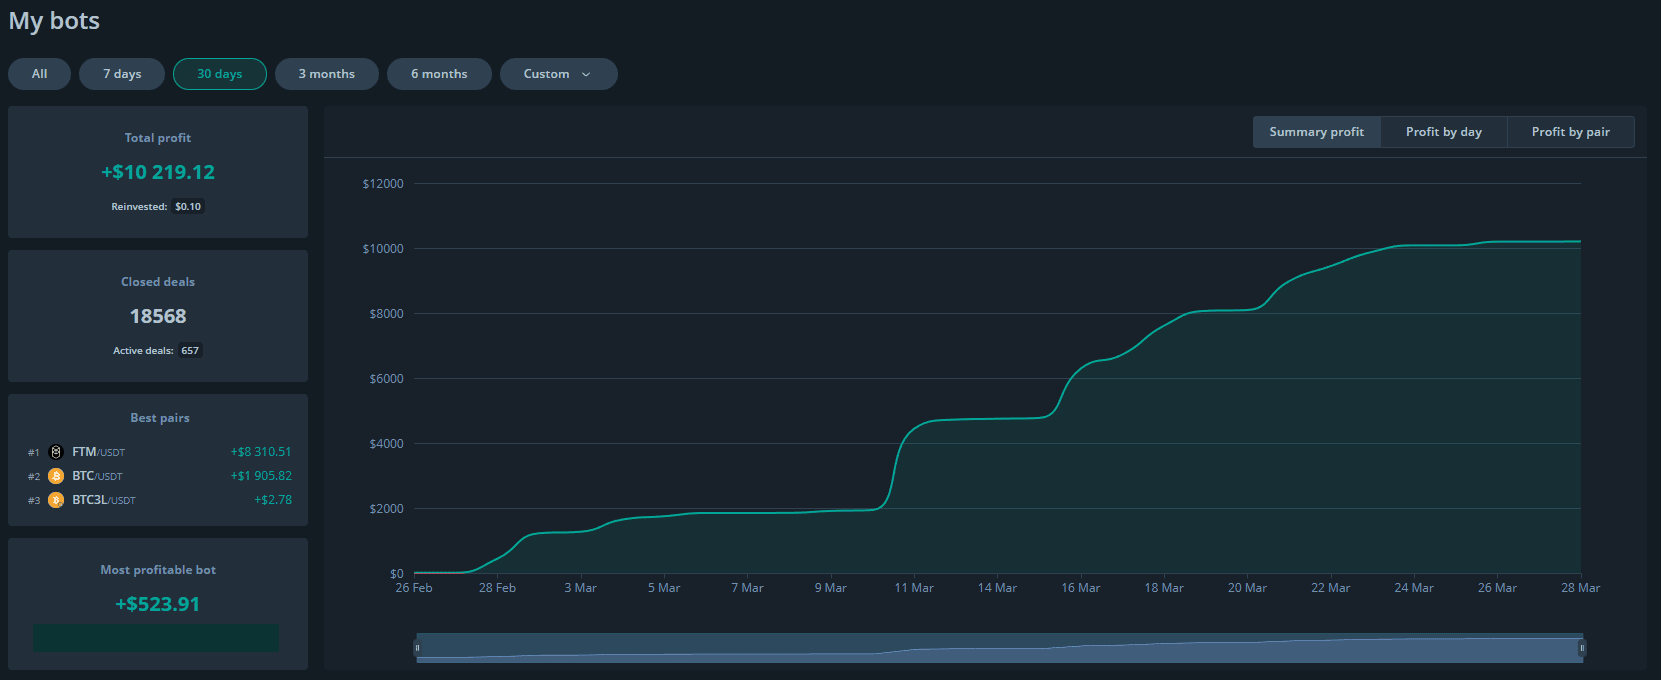Click right handle of chart range slider

click(1581, 648)
